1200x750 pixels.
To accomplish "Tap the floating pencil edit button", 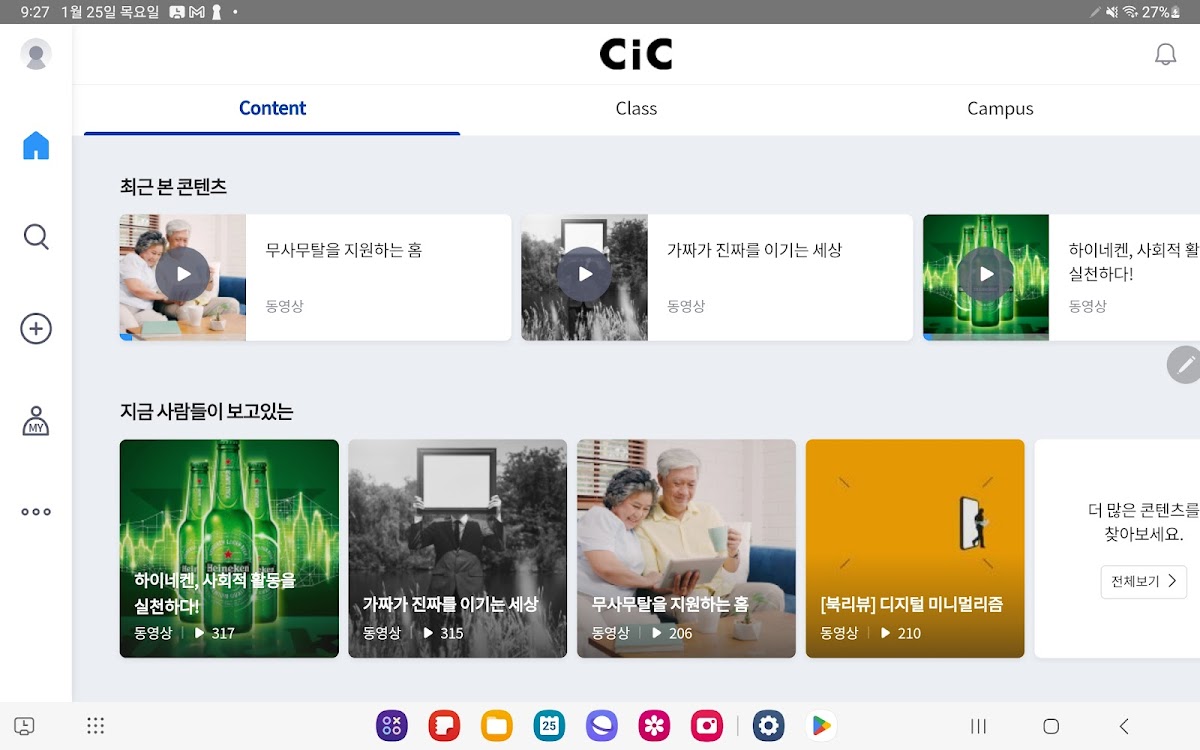I will coord(1185,365).
